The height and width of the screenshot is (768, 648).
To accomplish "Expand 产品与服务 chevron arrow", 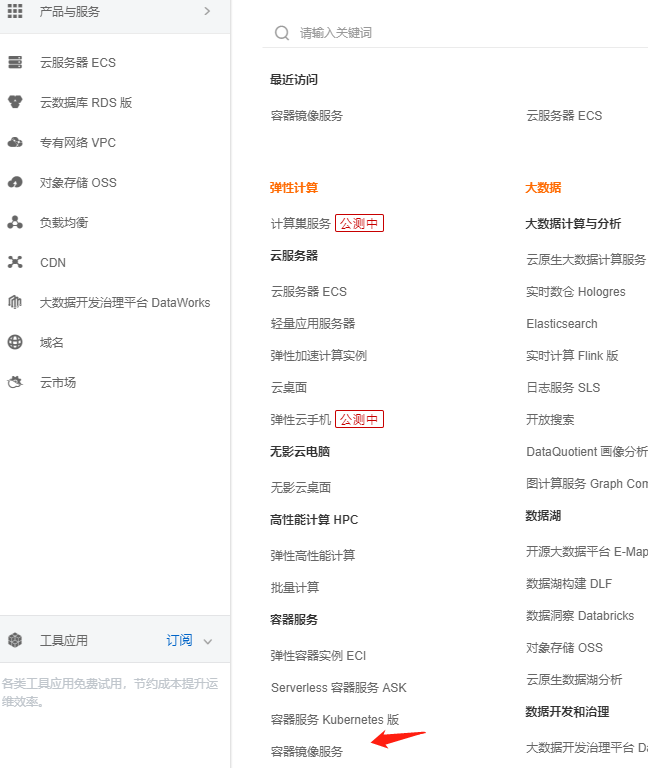I will tap(207, 11).
